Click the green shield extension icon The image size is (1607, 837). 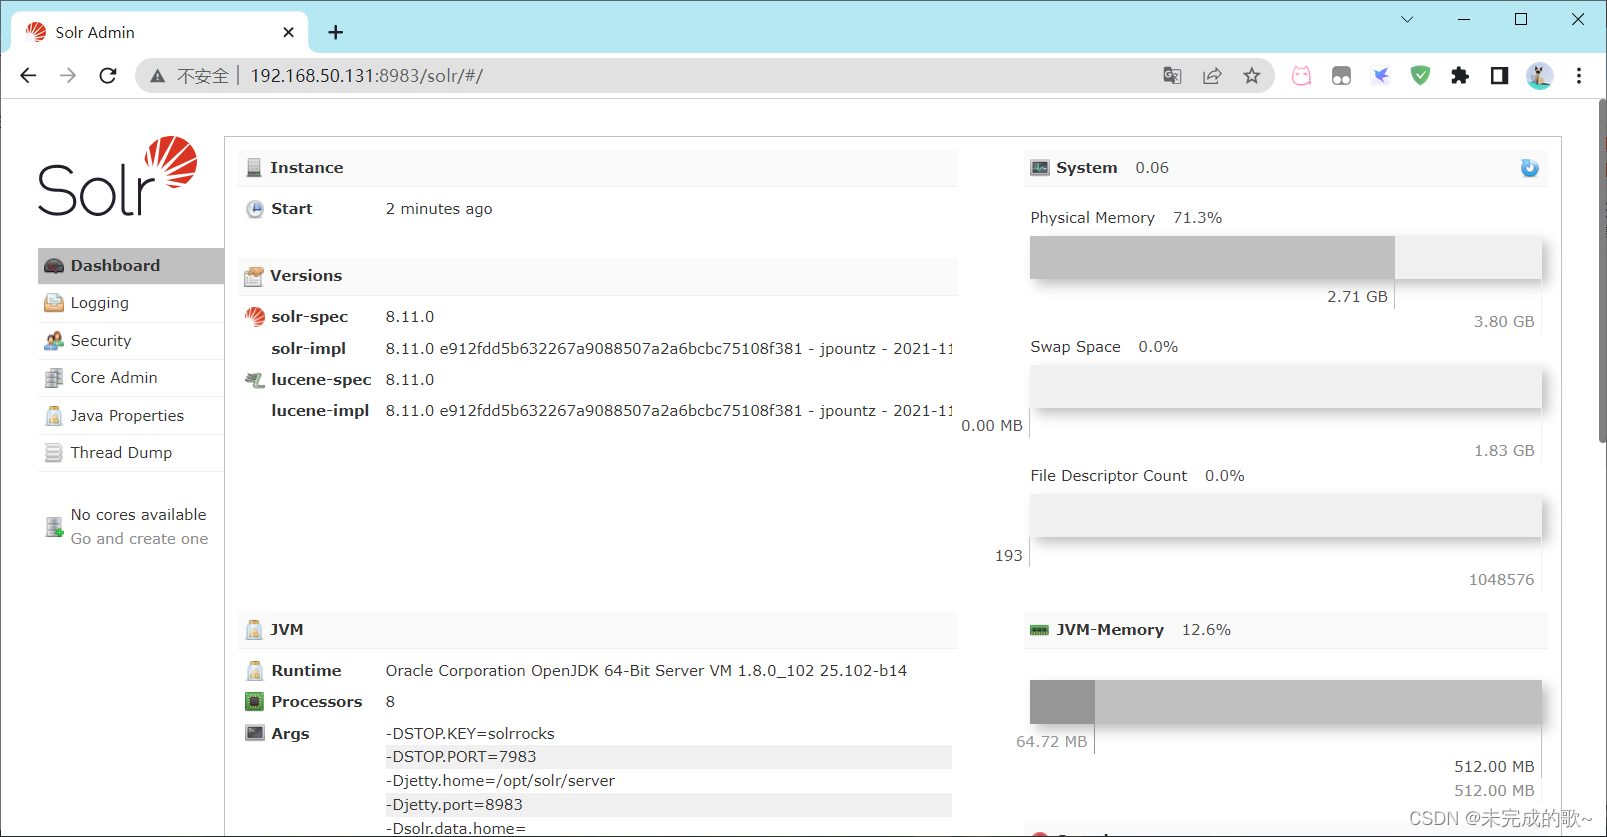[1420, 76]
